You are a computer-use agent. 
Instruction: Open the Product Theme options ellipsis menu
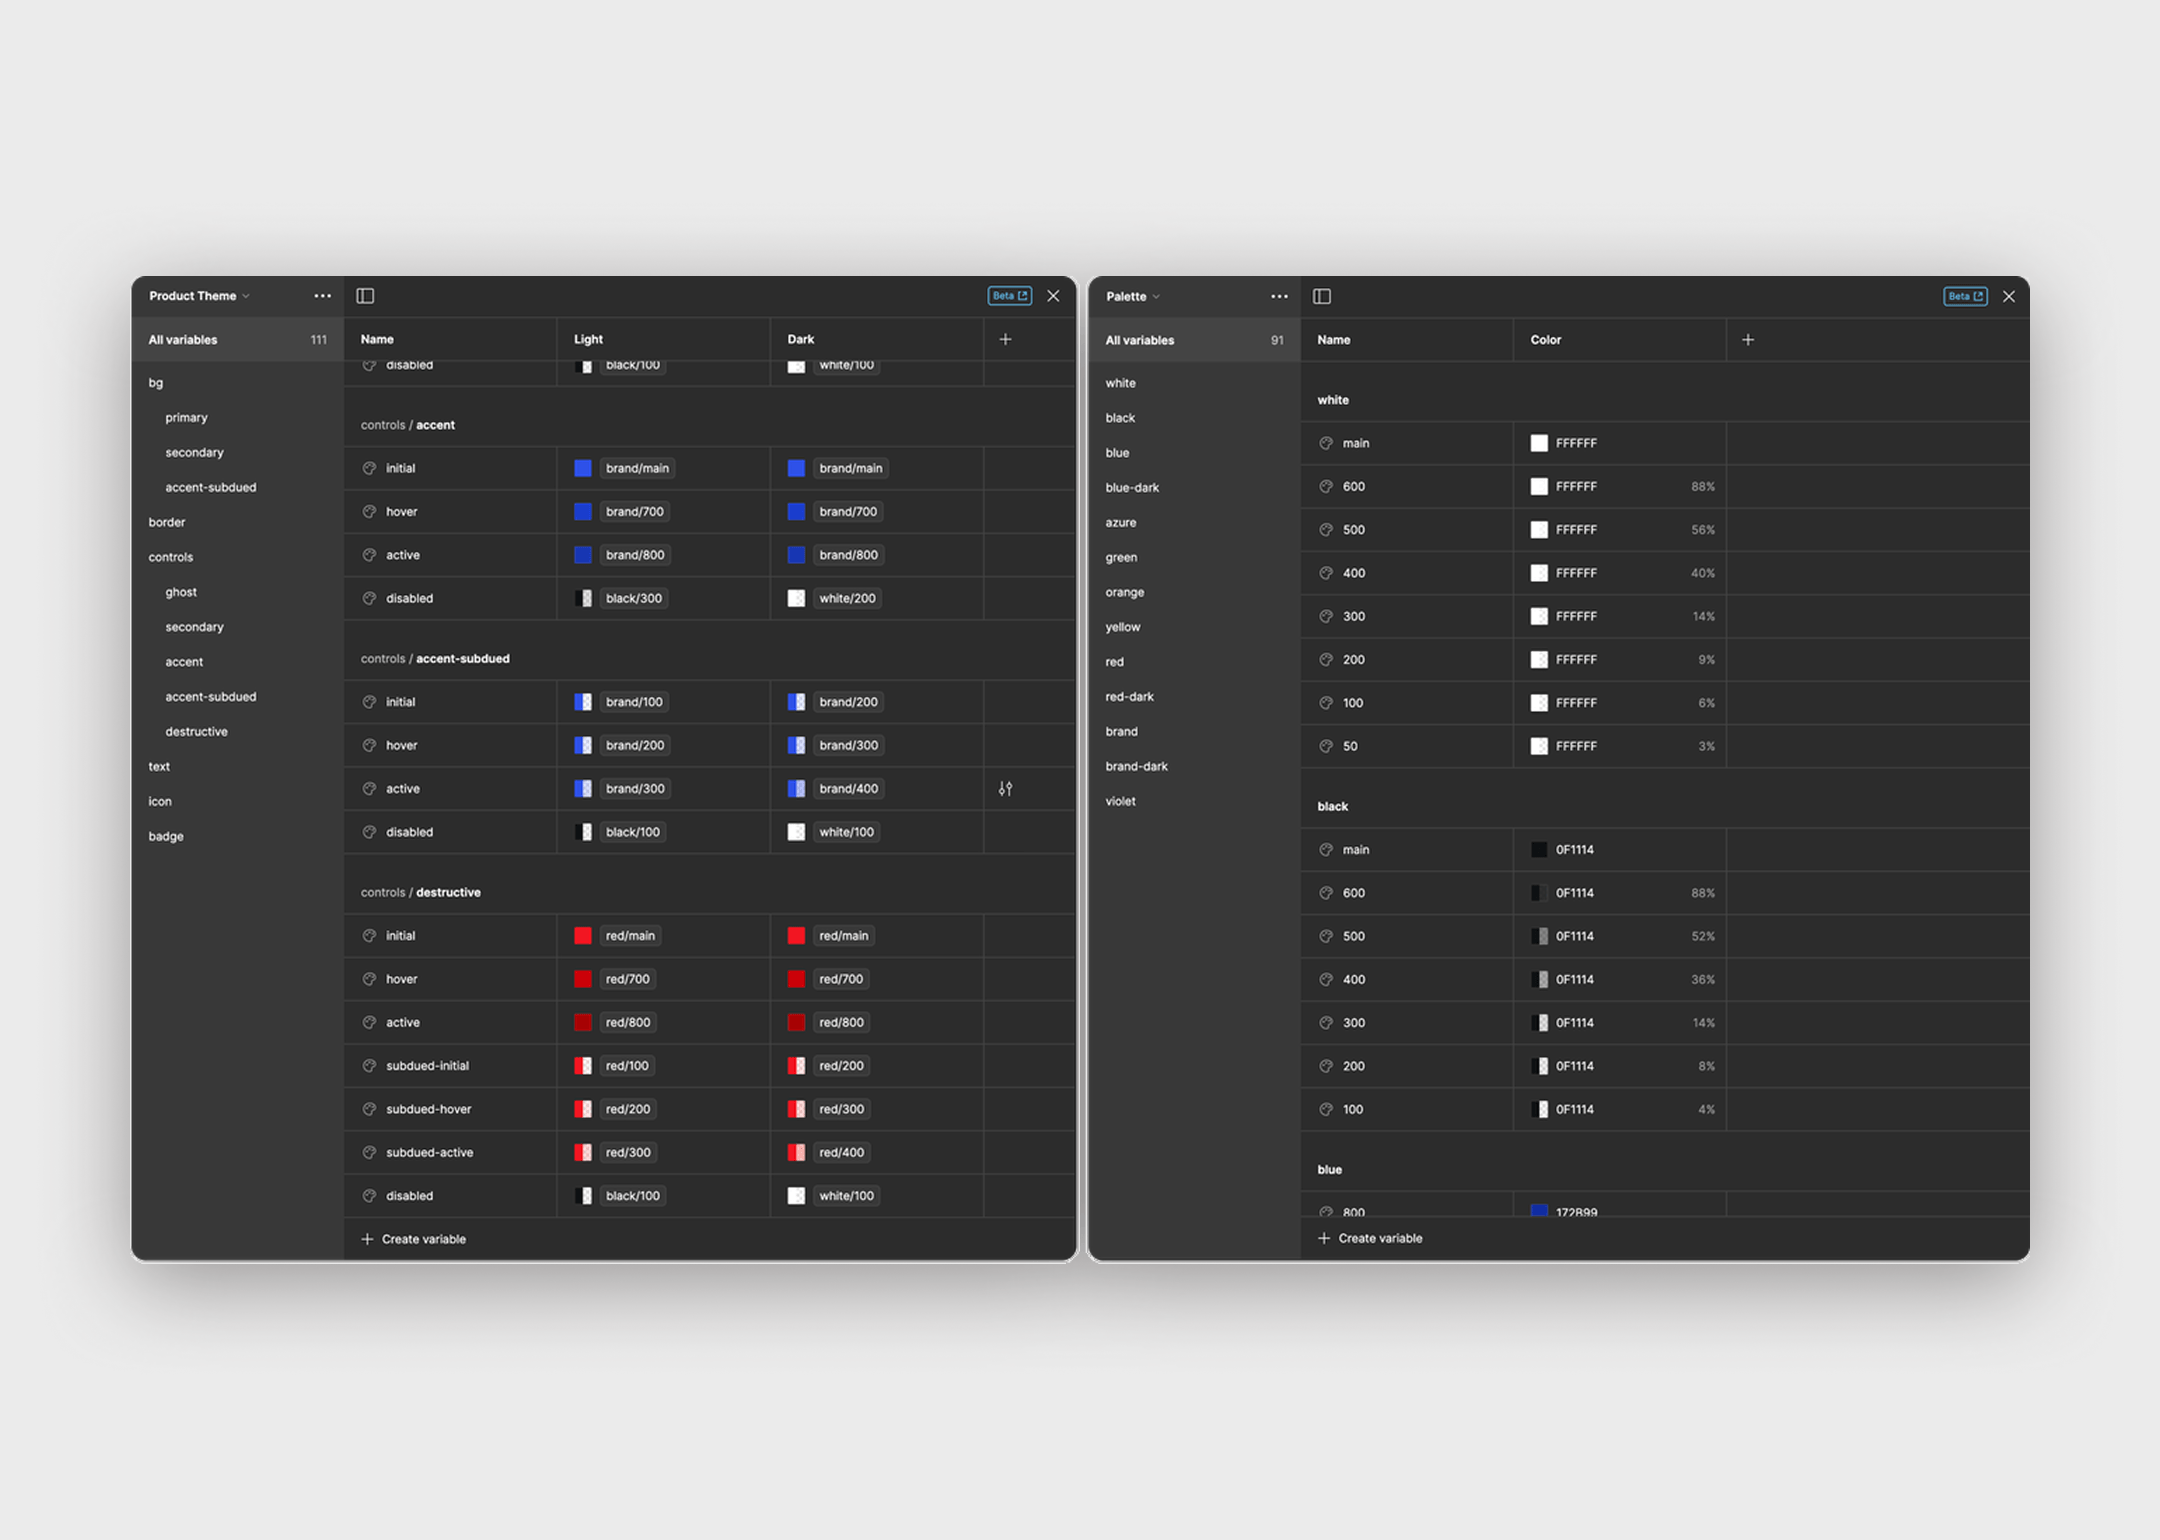point(322,296)
